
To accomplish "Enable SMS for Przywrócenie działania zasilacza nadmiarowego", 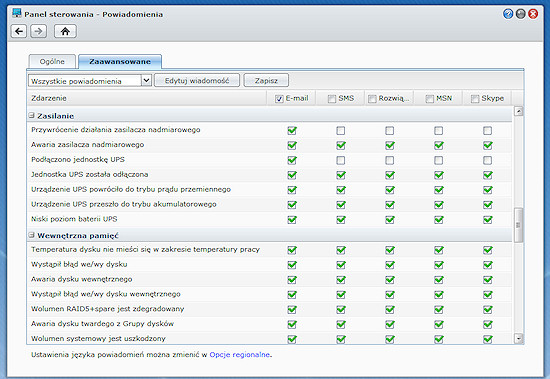I will coord(341,131).
